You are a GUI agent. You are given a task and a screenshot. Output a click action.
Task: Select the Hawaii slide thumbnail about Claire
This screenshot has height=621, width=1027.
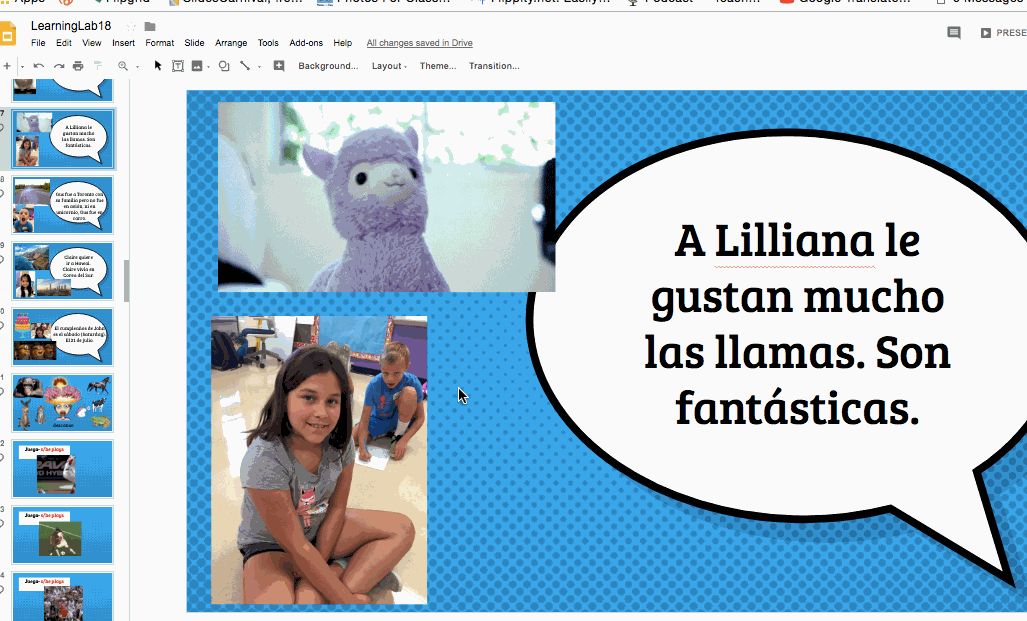coord(63,271)
